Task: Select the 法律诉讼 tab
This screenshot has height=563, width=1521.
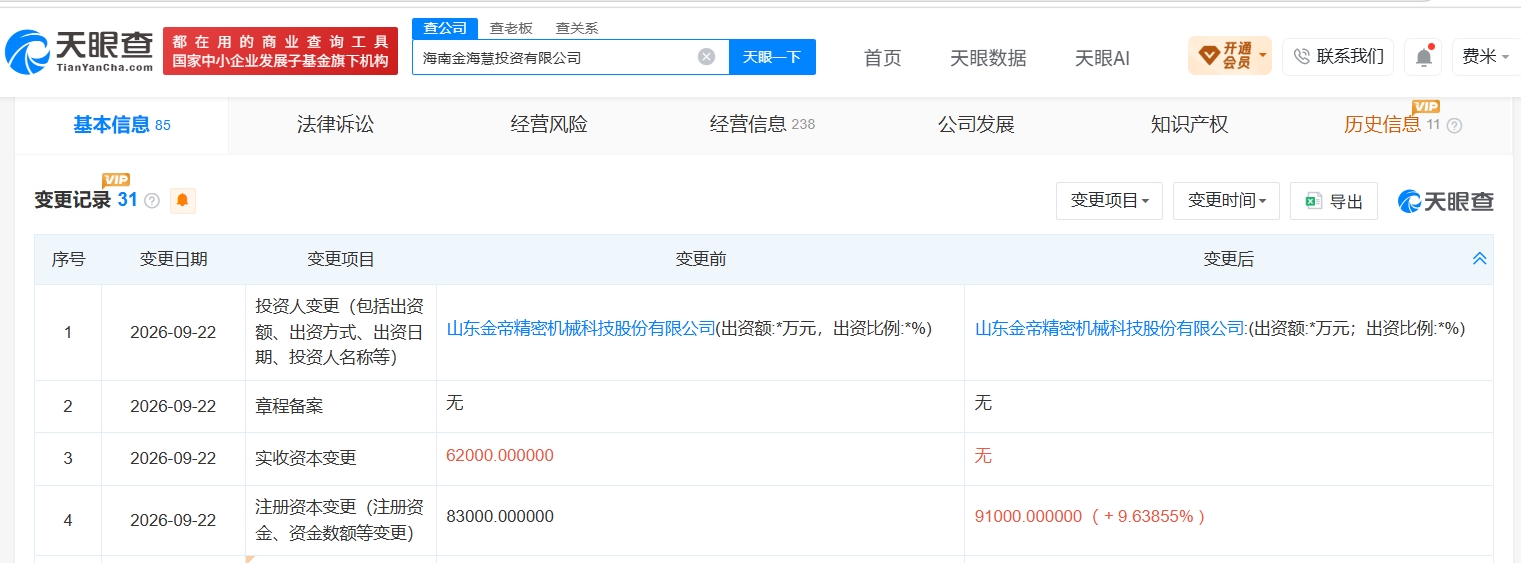Action: [x=335, y=125]
